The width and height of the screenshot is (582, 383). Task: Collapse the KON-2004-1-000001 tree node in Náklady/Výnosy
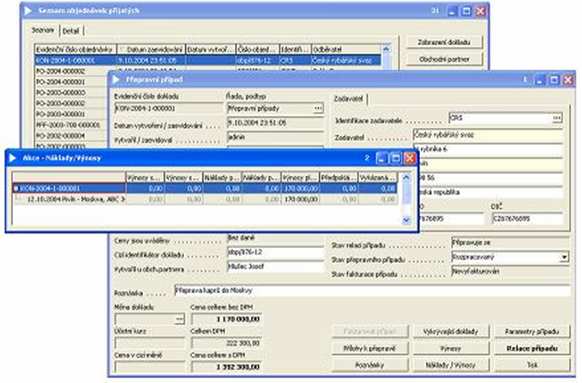click(x=16, y=189)
